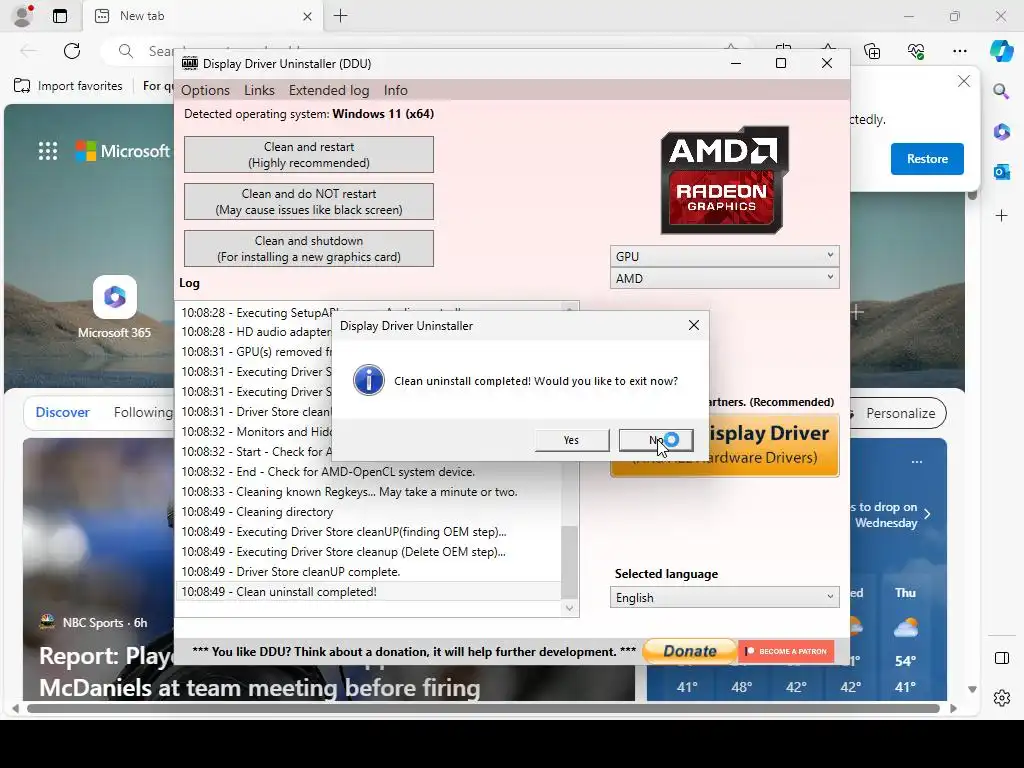This screenshot has width=1024, height=768.
Task: Expand the English language dropdown
Action: coord(724,598)
